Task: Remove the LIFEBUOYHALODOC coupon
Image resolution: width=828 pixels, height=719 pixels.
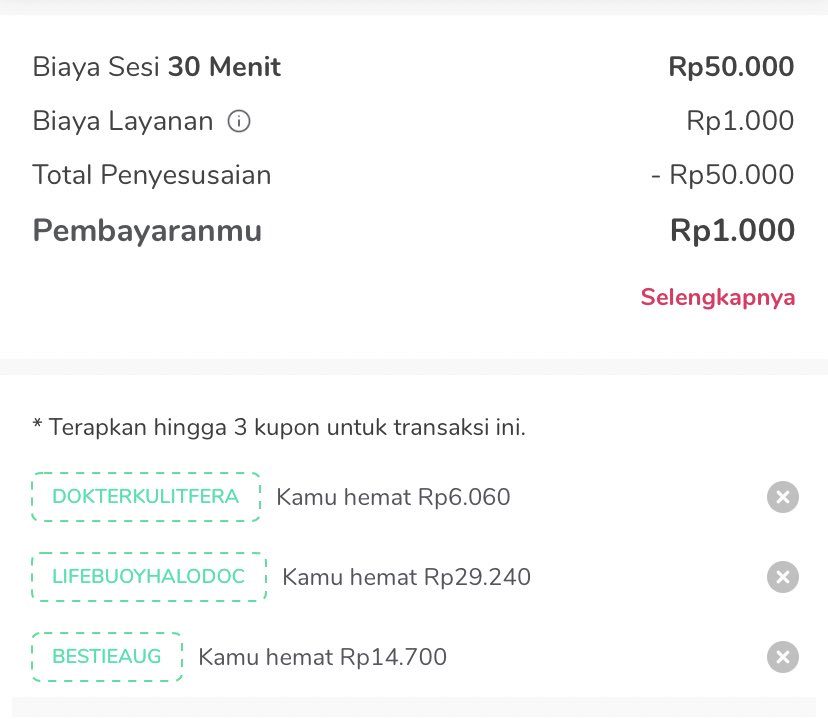Action: [x=783, y=577]
